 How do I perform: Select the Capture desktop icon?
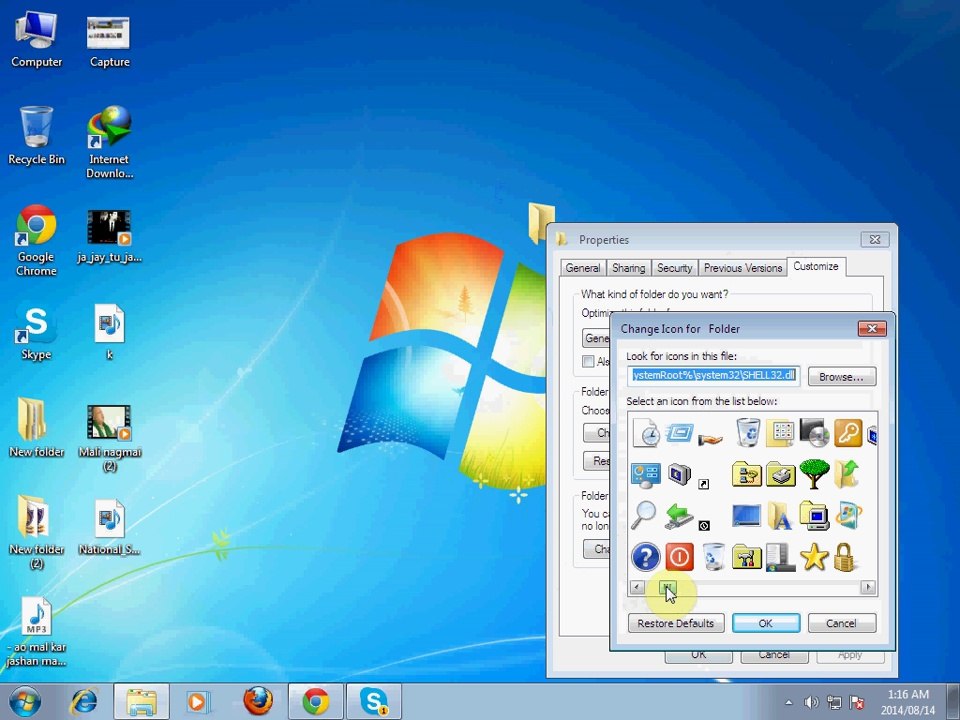point(109,40)
